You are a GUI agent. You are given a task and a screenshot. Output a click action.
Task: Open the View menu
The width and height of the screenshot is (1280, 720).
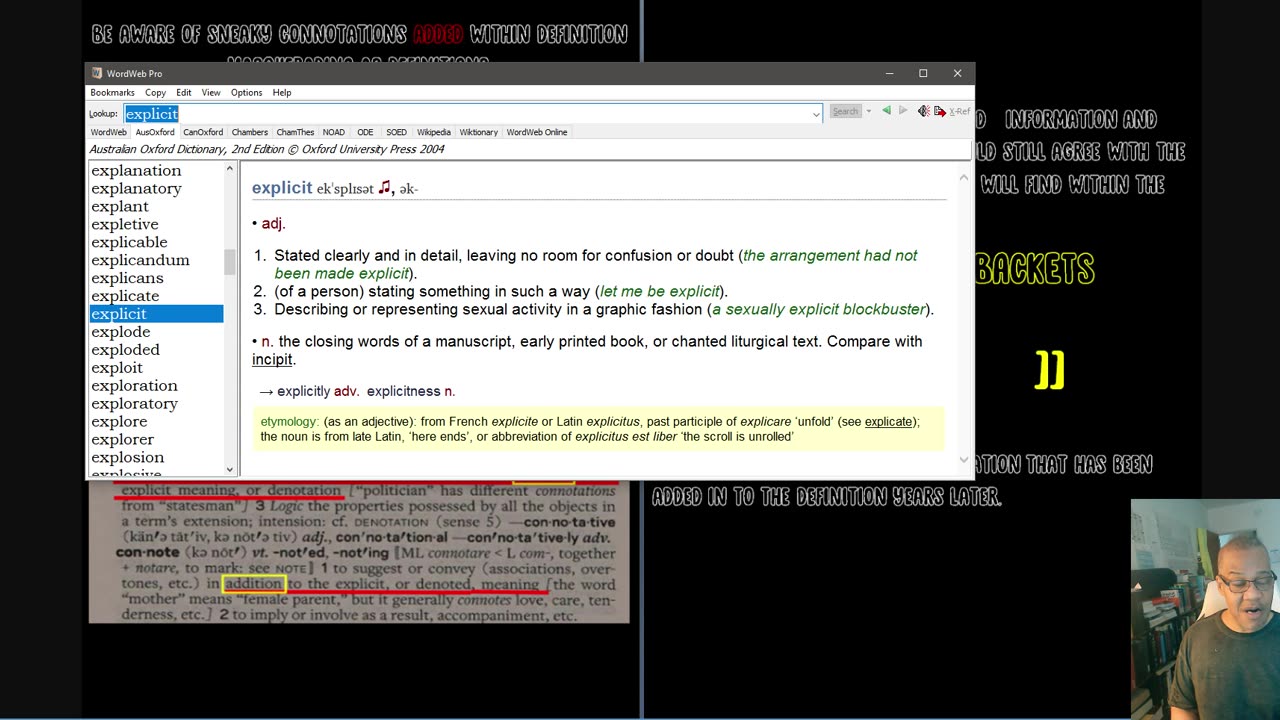click(211, 92)
